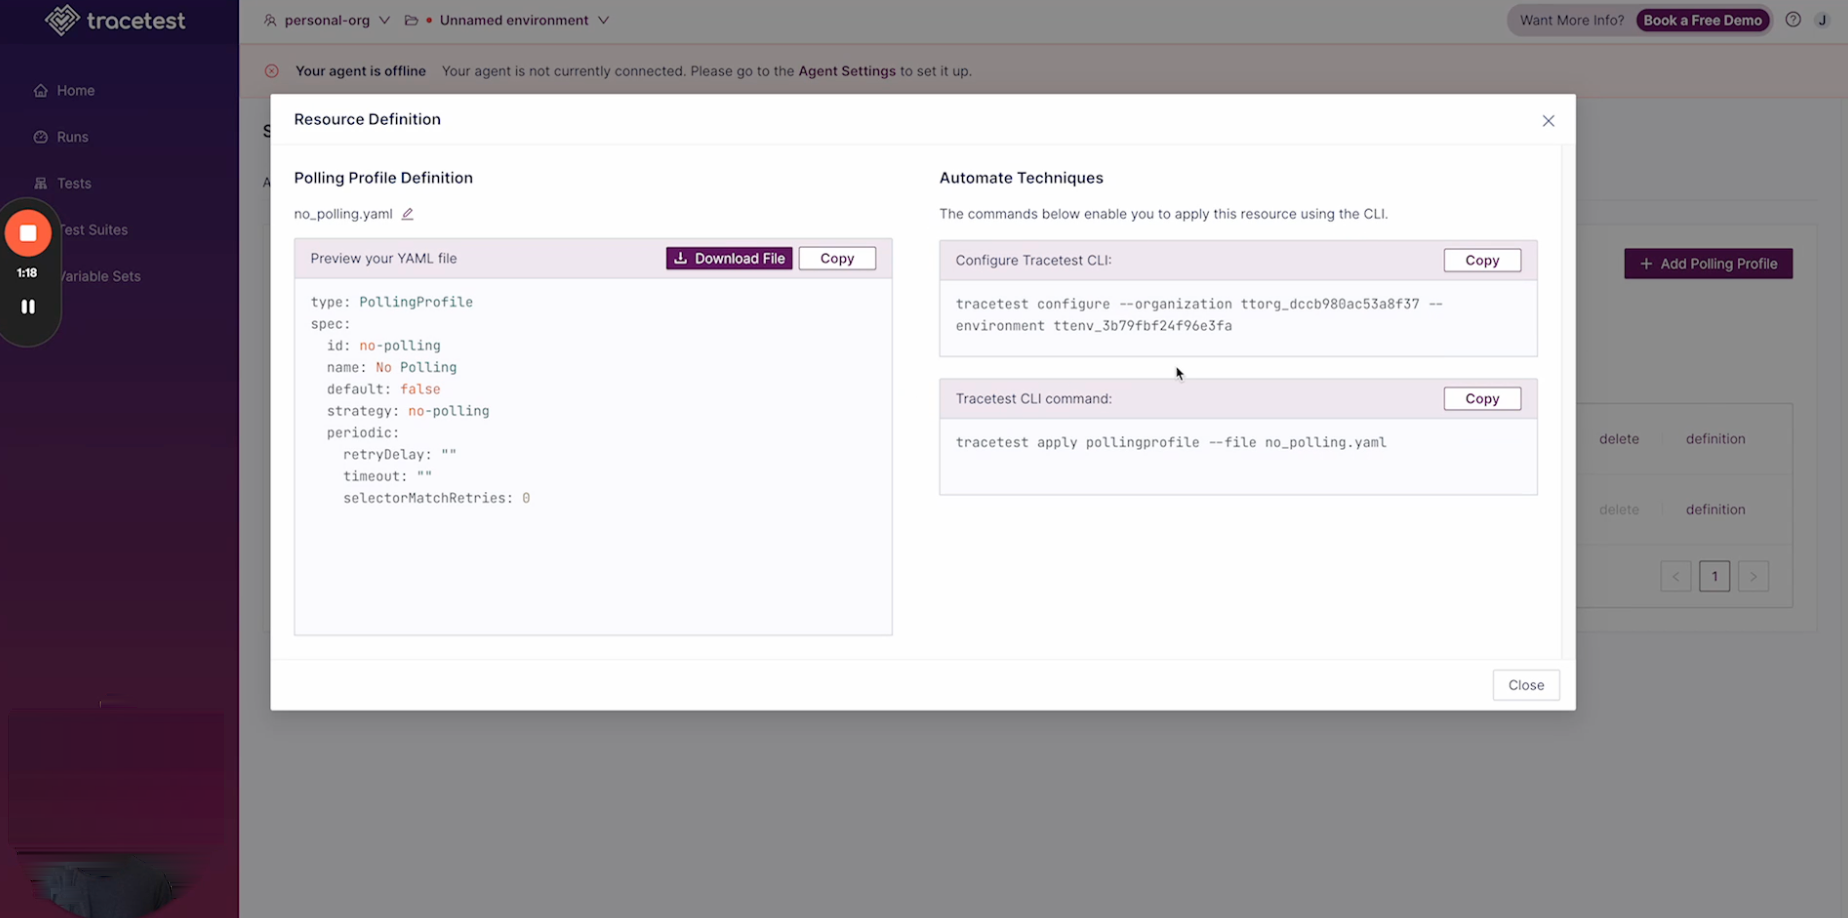
Task: Close the Resource Definition dialog with X
Action: click(x=1548, y=121)
